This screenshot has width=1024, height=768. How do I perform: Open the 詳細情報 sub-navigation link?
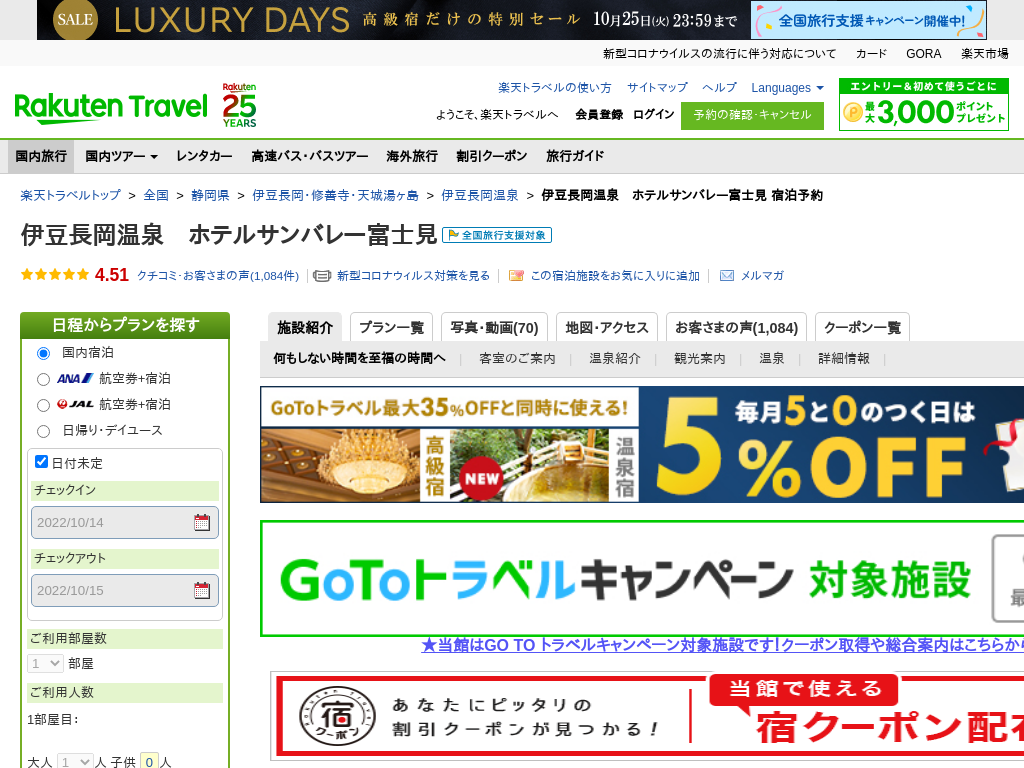click(x=844, y=359)
